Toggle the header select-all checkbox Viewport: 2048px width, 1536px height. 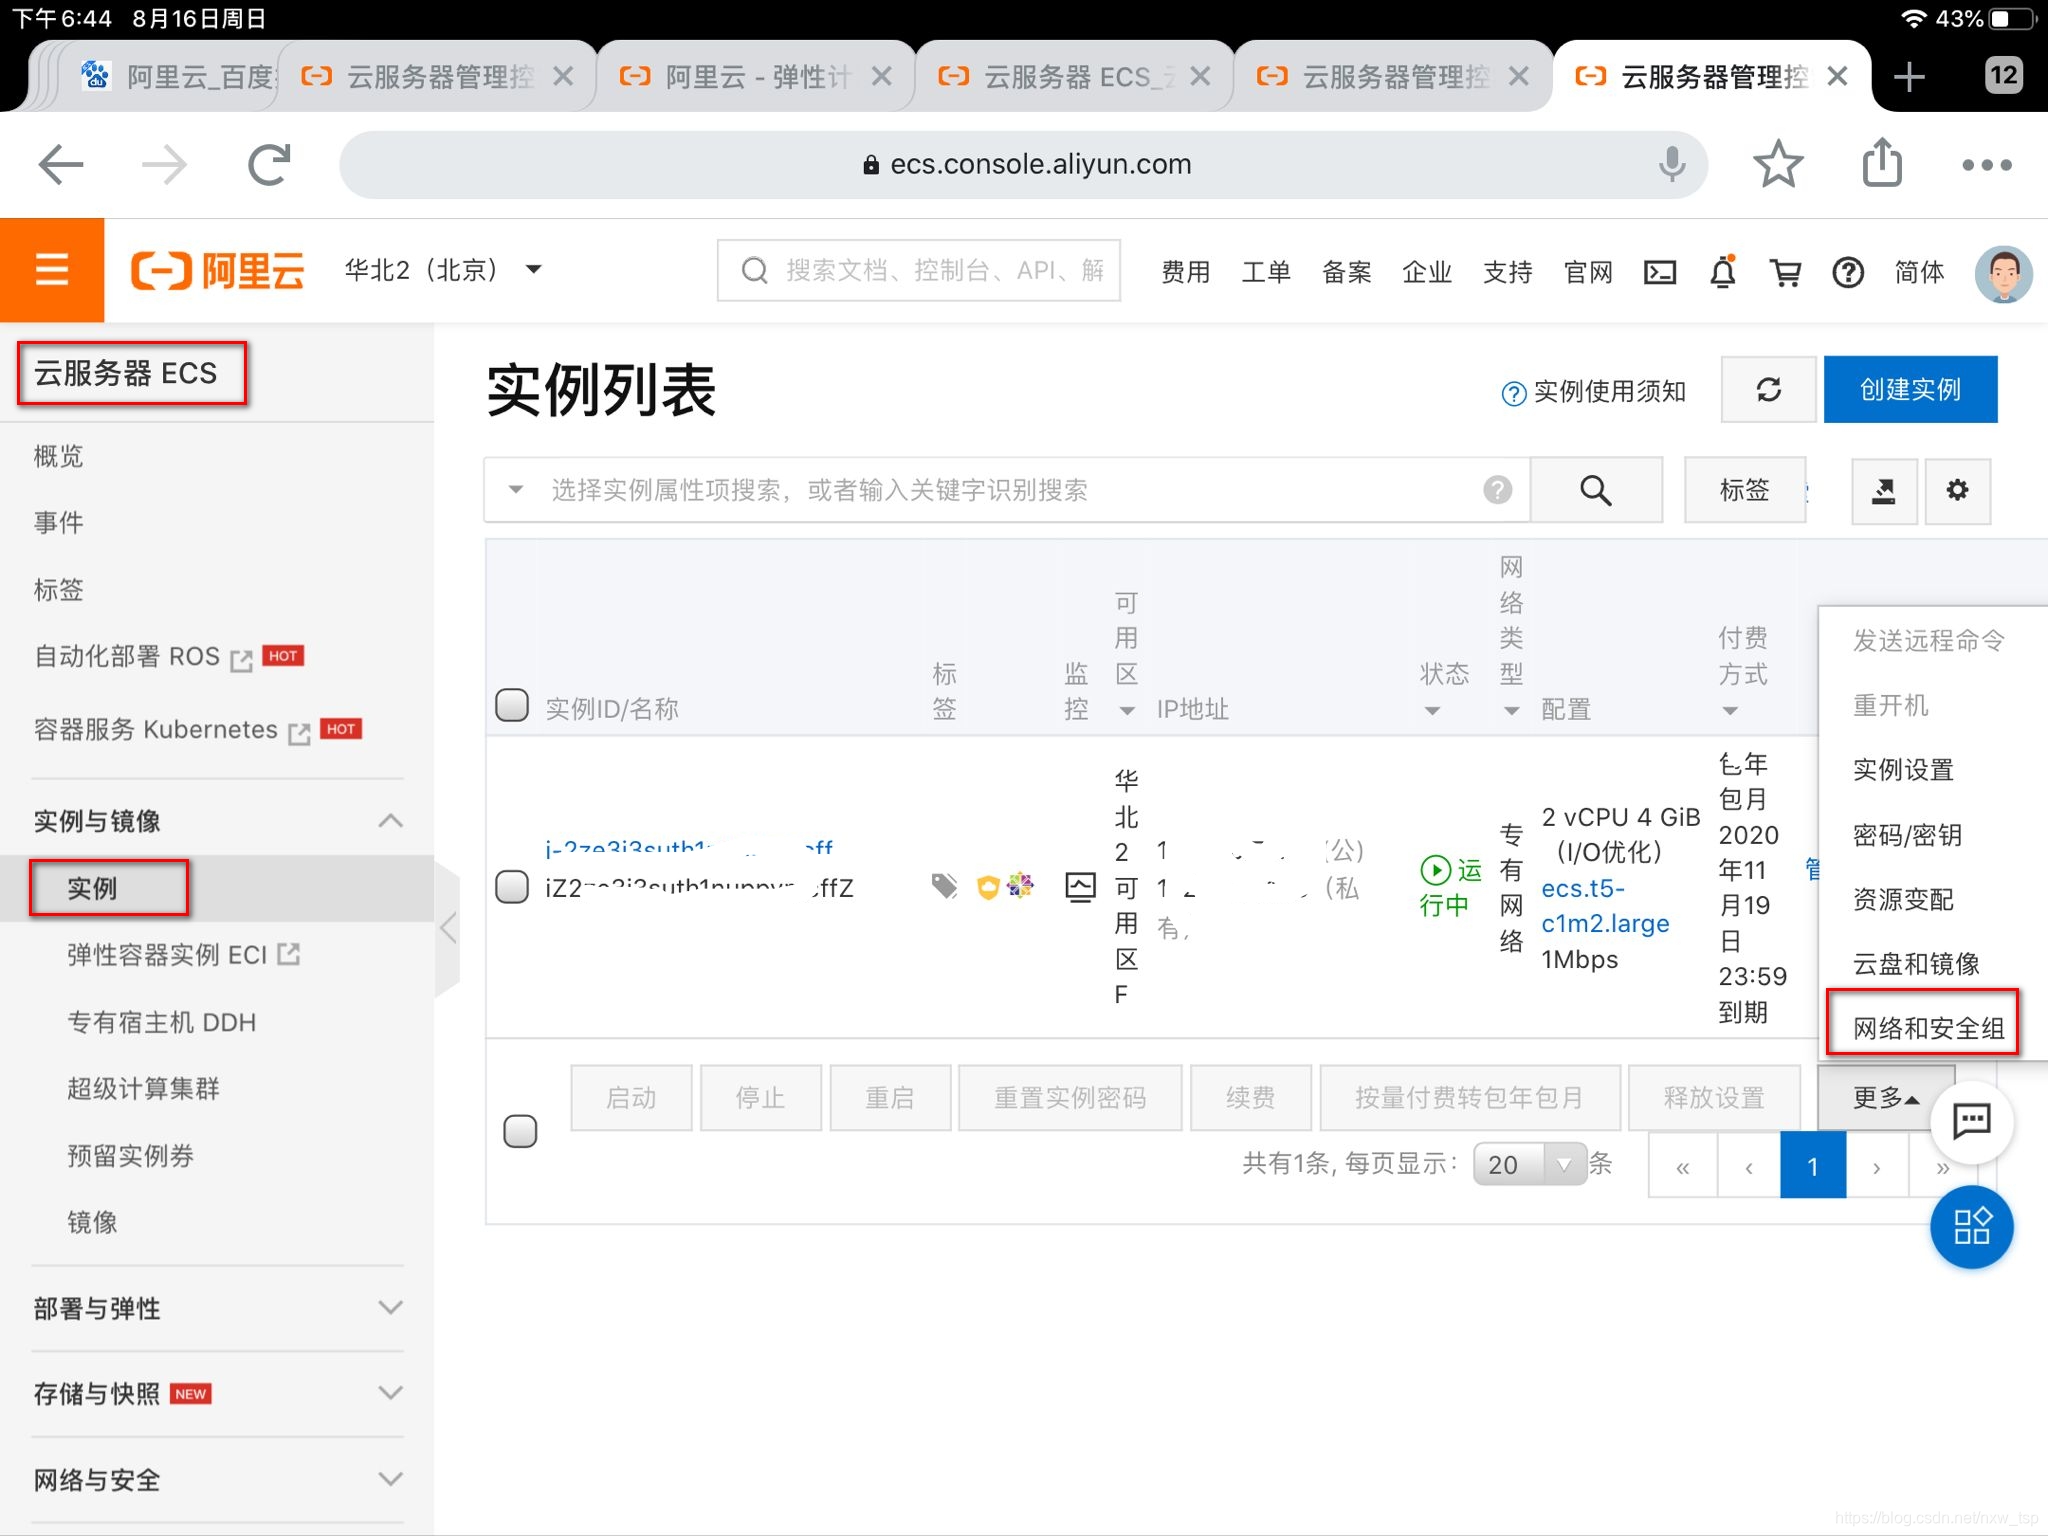coord(512,705)
